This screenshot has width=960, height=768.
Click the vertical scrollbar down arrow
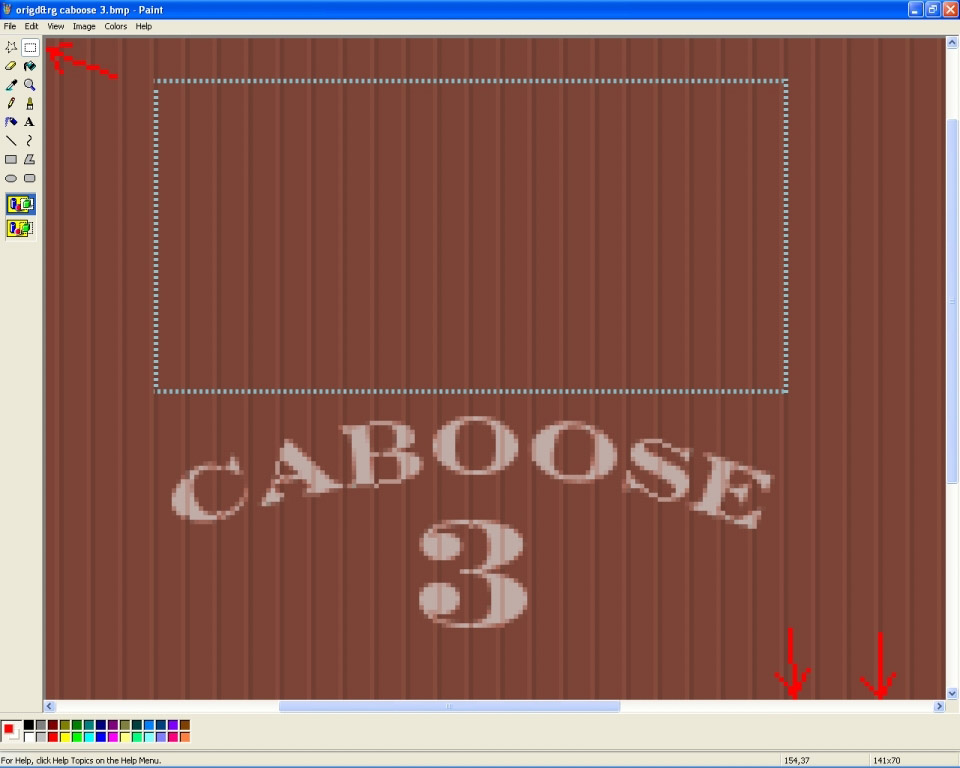tap(952, 693)
